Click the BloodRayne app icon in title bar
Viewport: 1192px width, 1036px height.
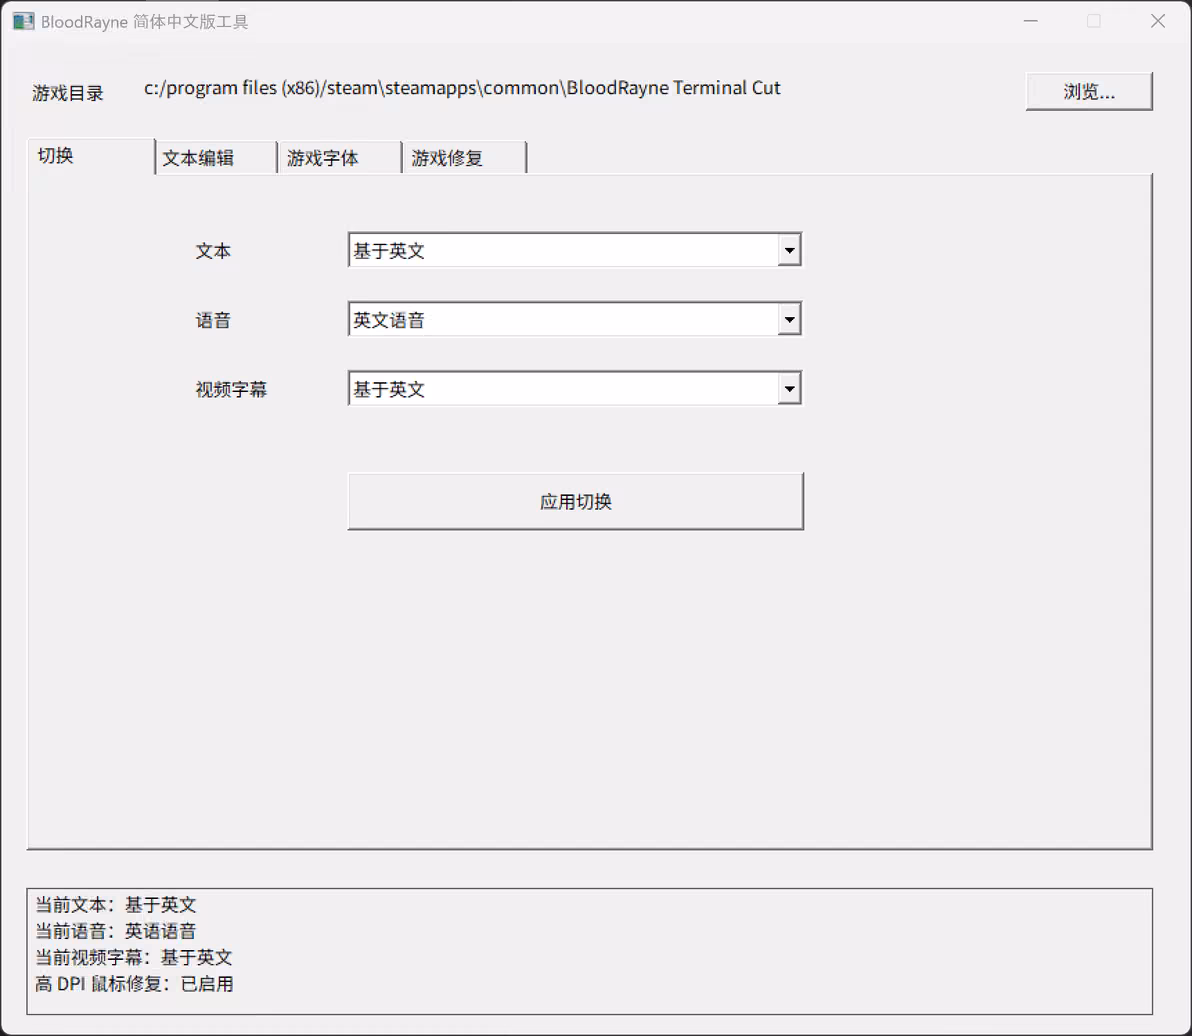[24, 21]
